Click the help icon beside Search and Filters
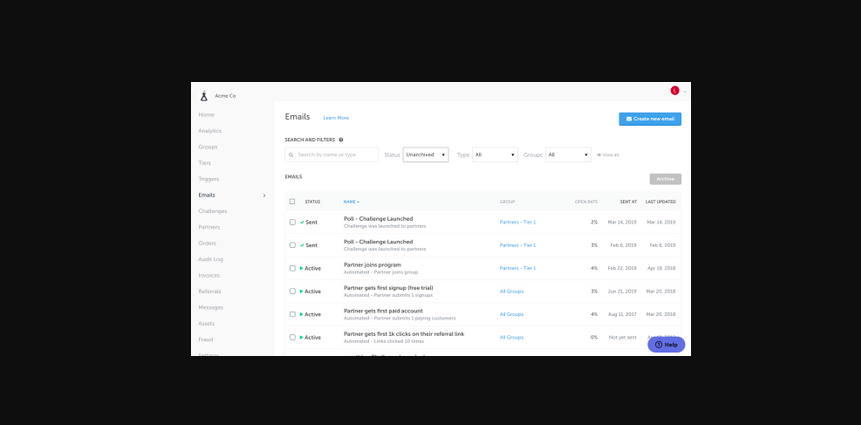Screen dimensions: 861x425 [341, 140]
